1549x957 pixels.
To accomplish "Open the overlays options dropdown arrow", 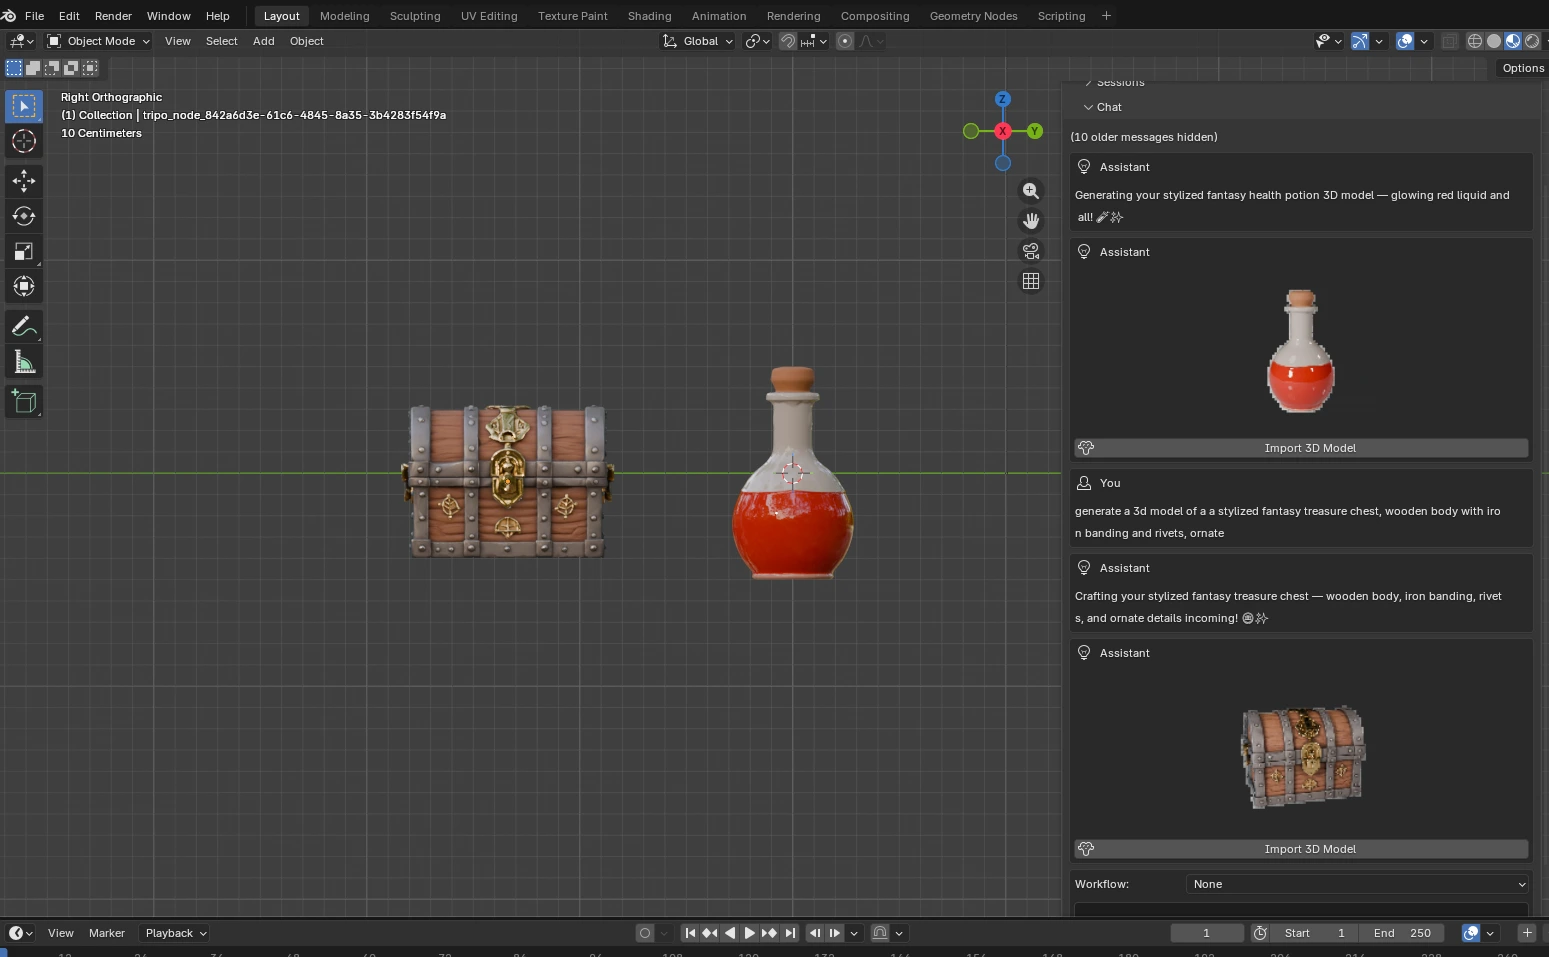I will click(x=1424, y=41).
